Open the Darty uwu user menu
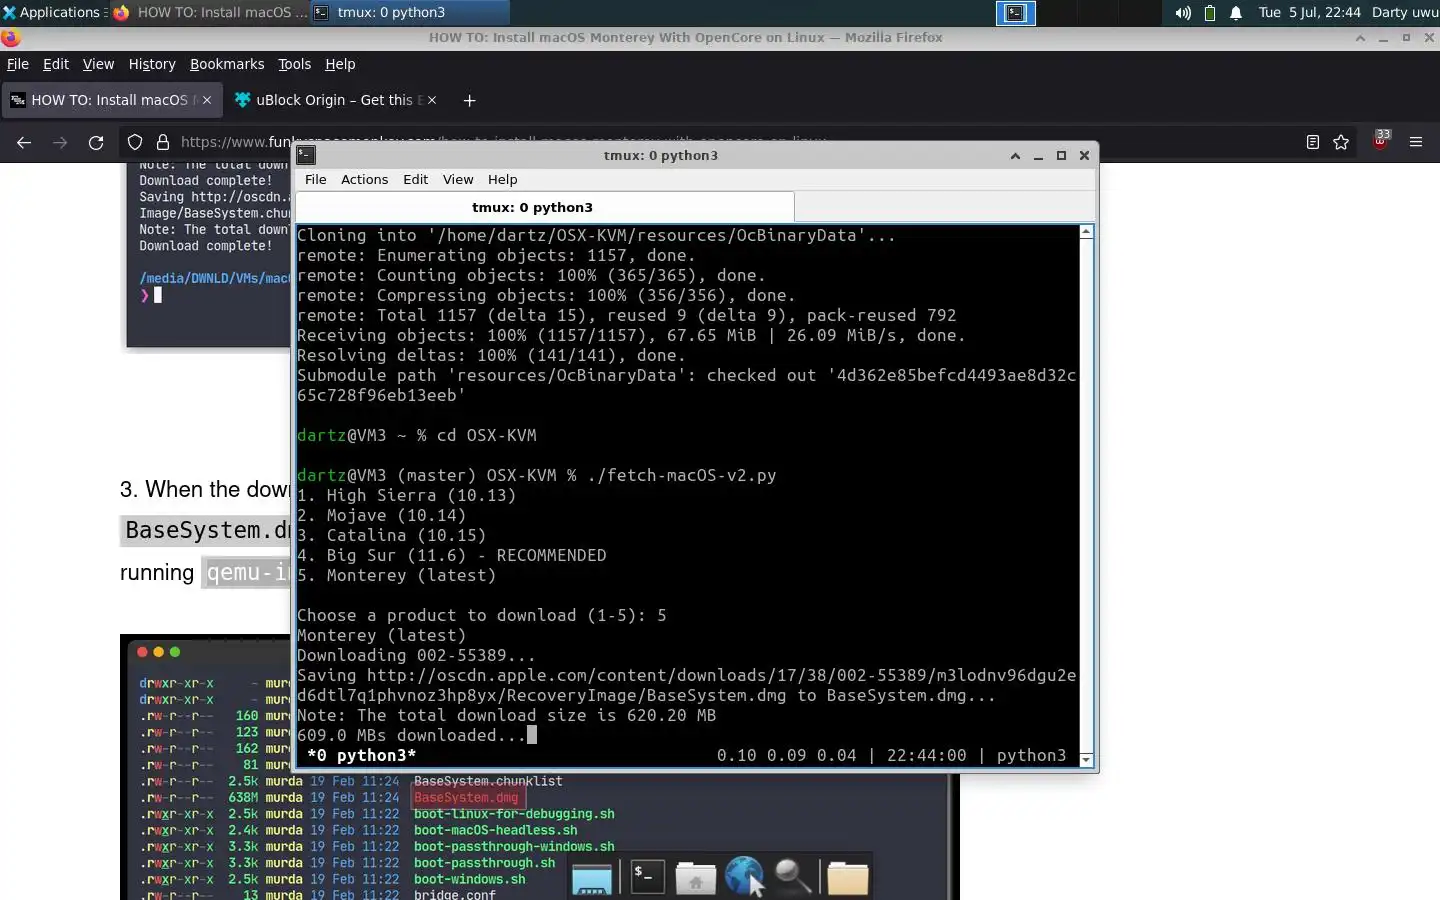The height and width of the screenshot is (900, 1440). tap(1404, 12)
